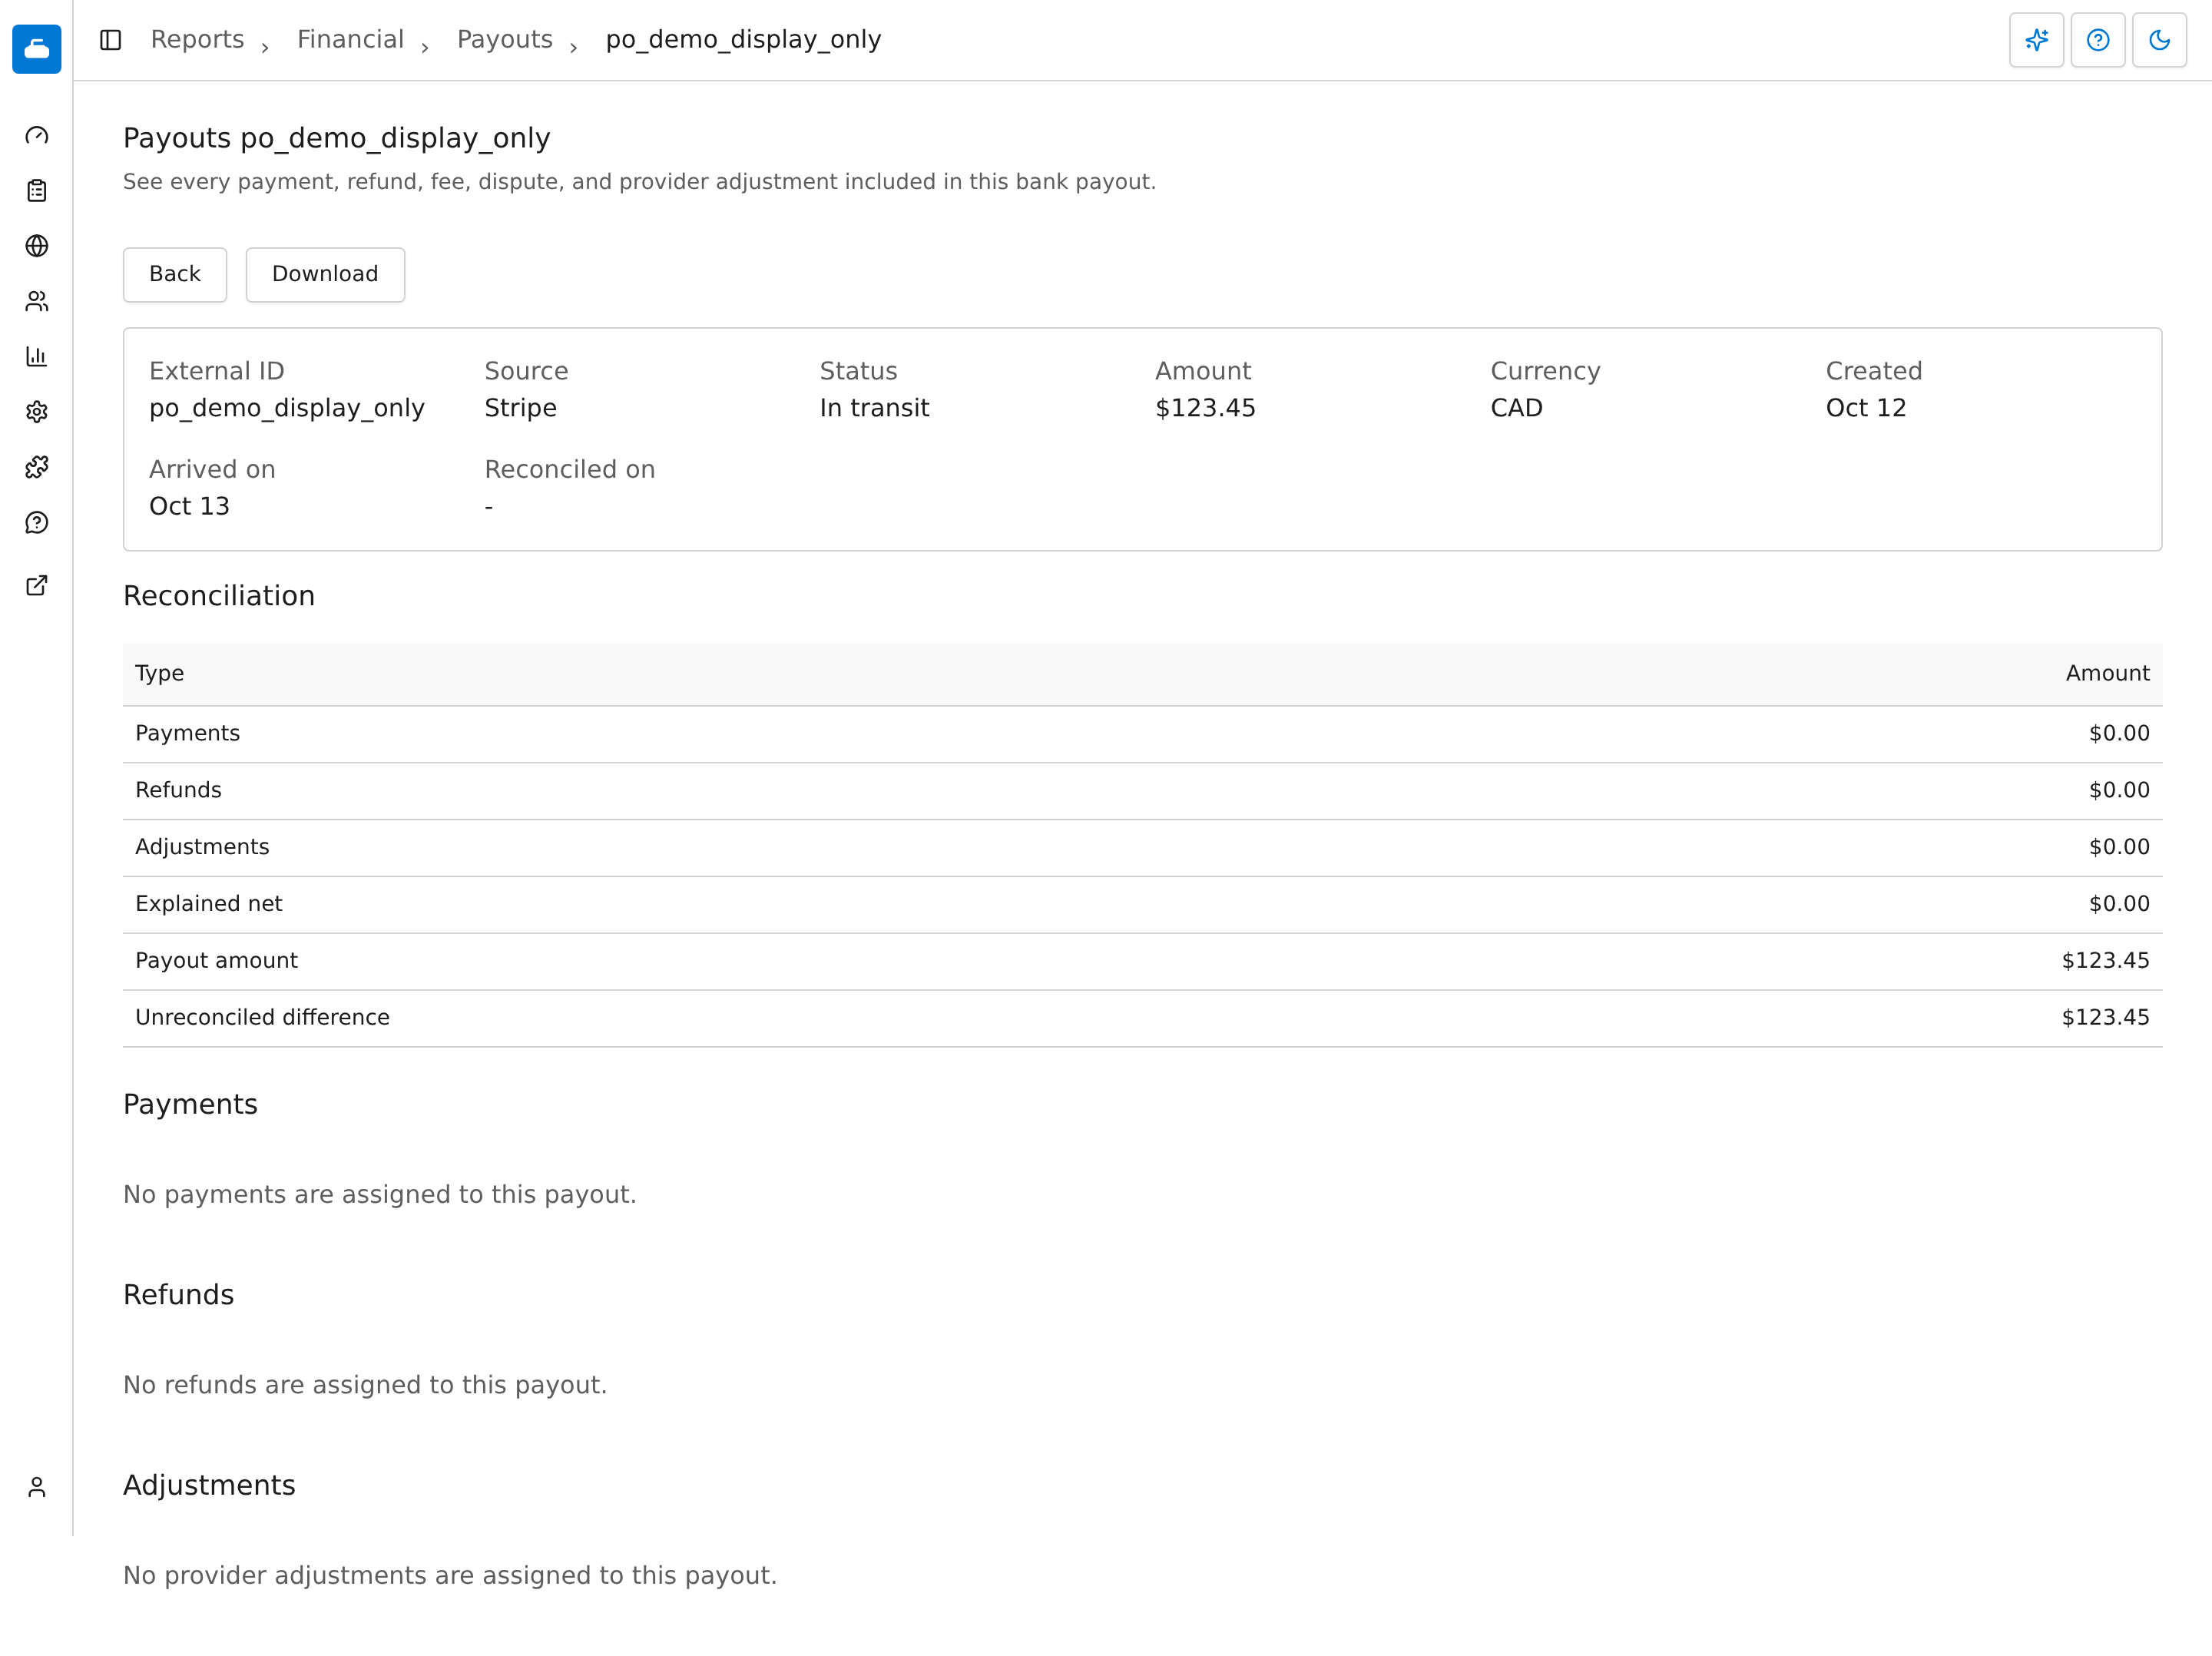
Task: Click the Type column header
Action: point(159,673)
